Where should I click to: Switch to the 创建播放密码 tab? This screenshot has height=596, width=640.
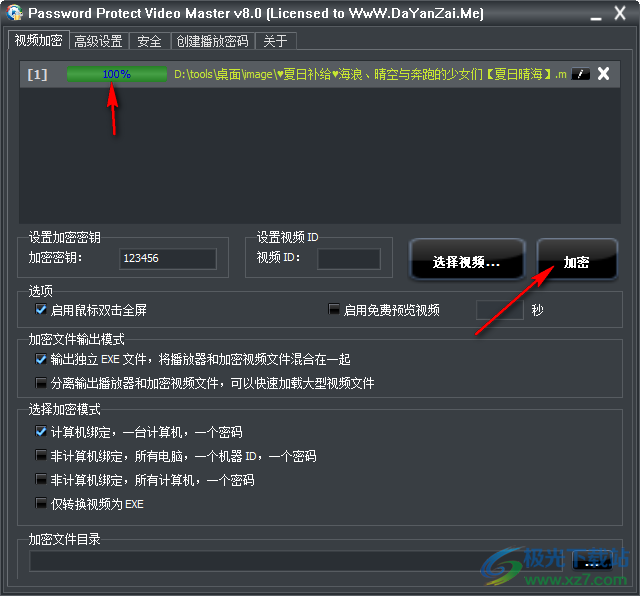[212, 41]
